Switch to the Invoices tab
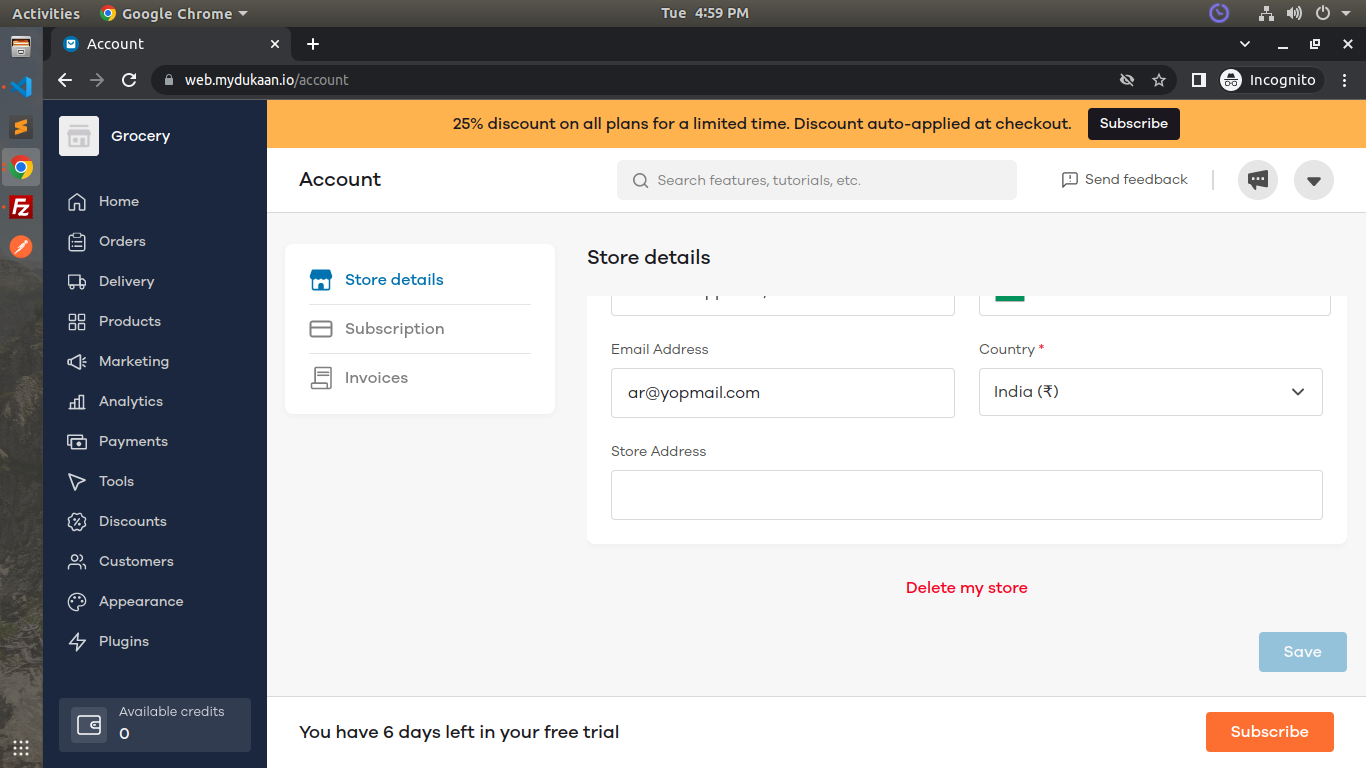The width and height of the screenshot is (1366, 768). pos(376,378)
